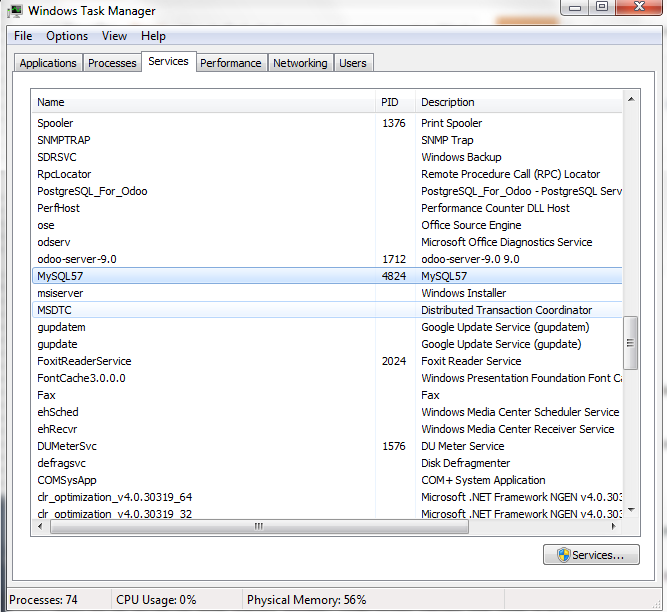
Task: Click the horizontal scrollbar thumb
Action: (x=259, y=527)
